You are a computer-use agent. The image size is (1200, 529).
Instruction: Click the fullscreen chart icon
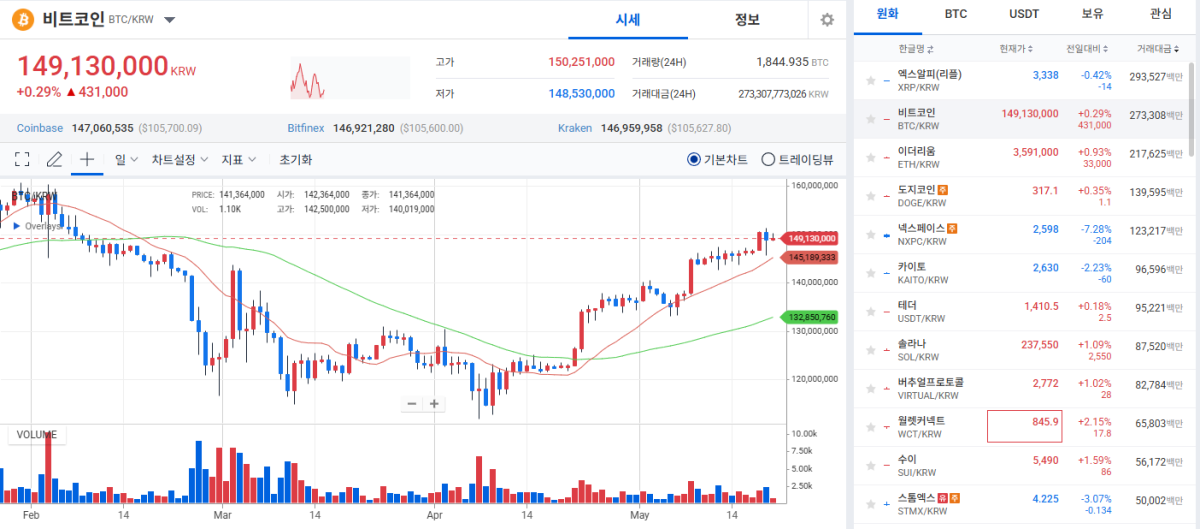pos(22,159)
